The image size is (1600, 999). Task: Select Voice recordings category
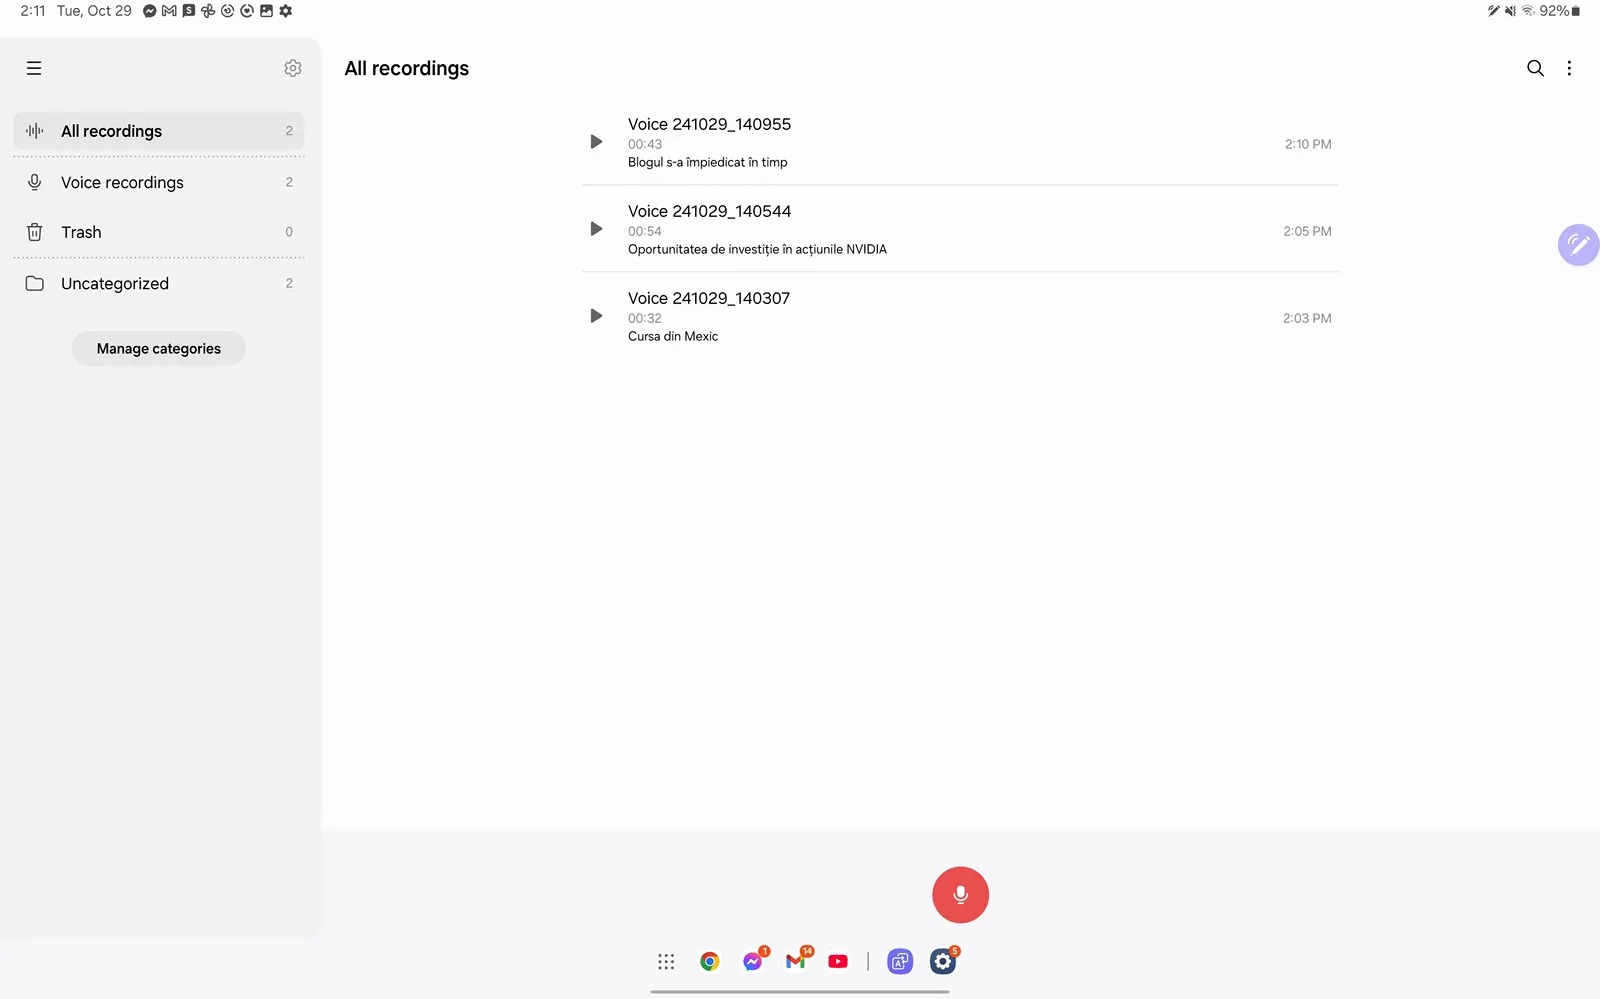click(159, 182)
